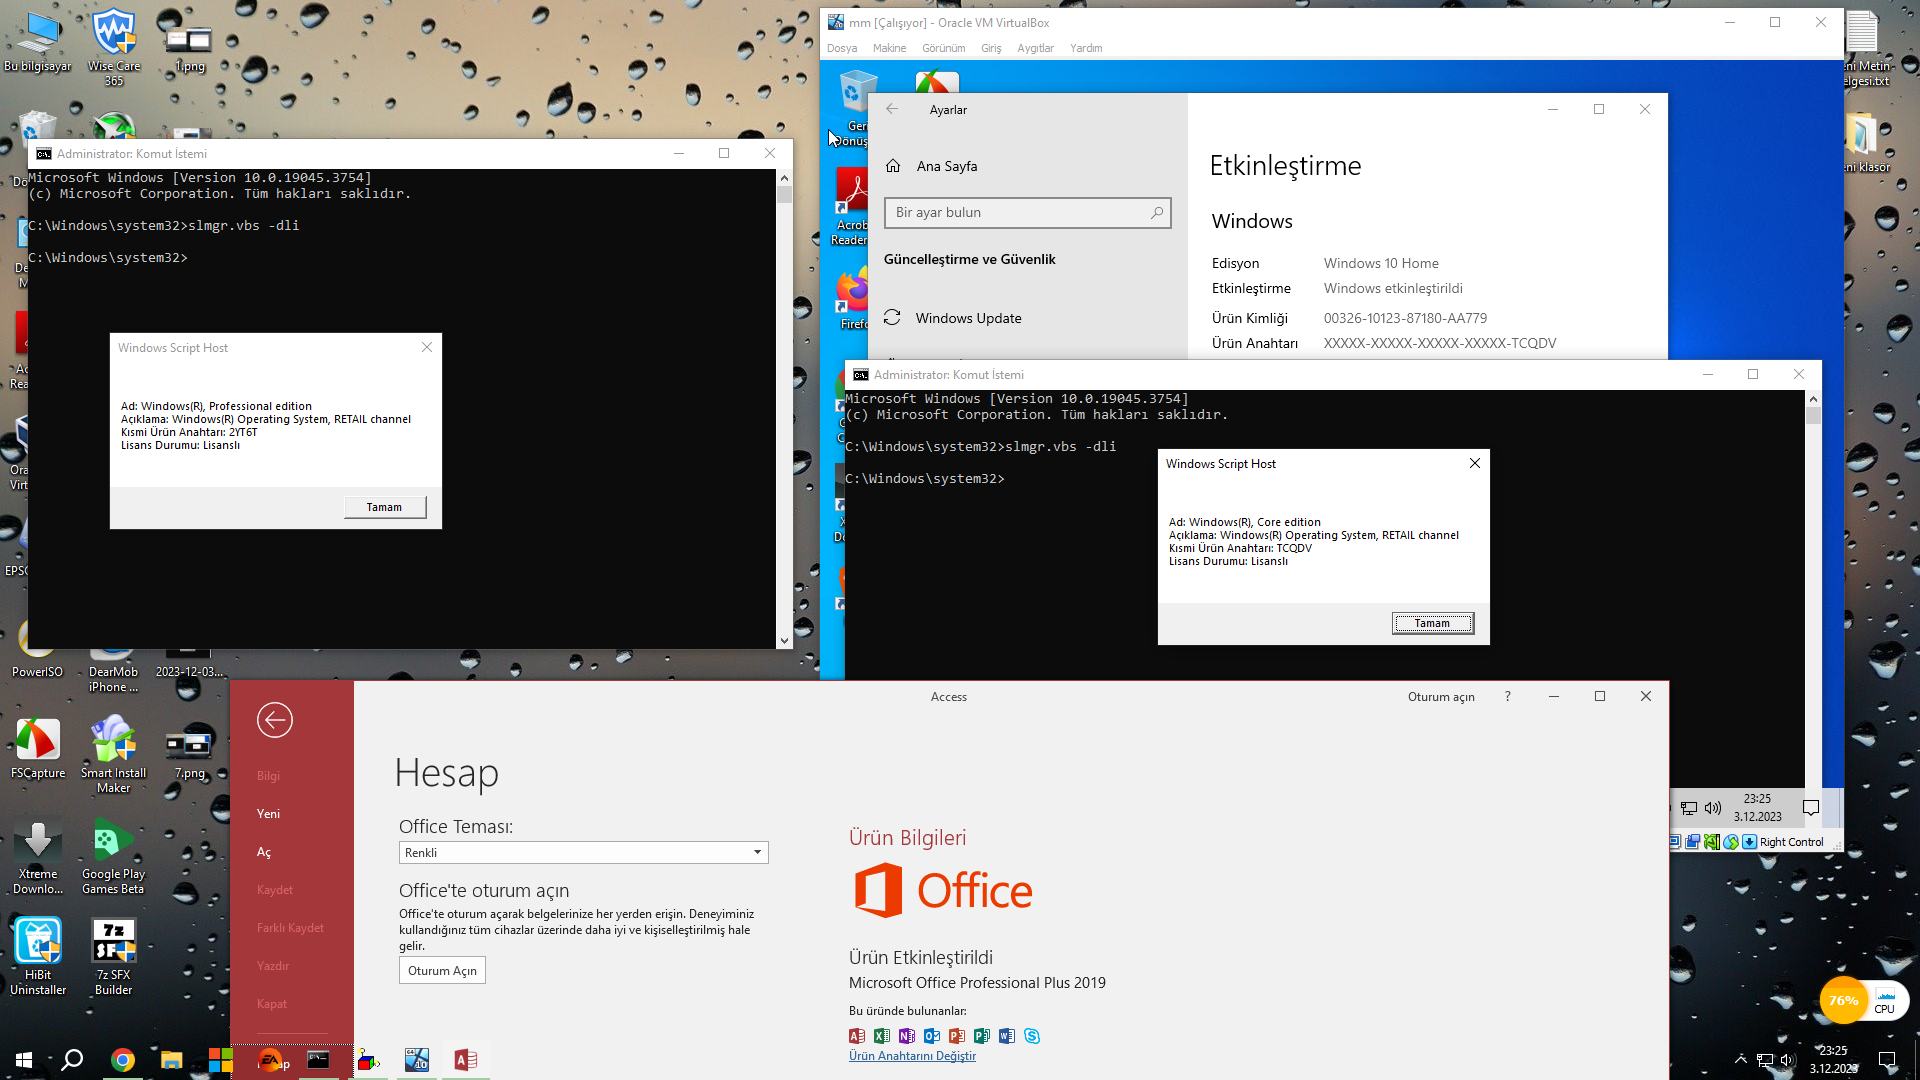Click the Access back arrow circle icon
Viewport: 1920px width, 1080px height.
click(x=274, y=720)
